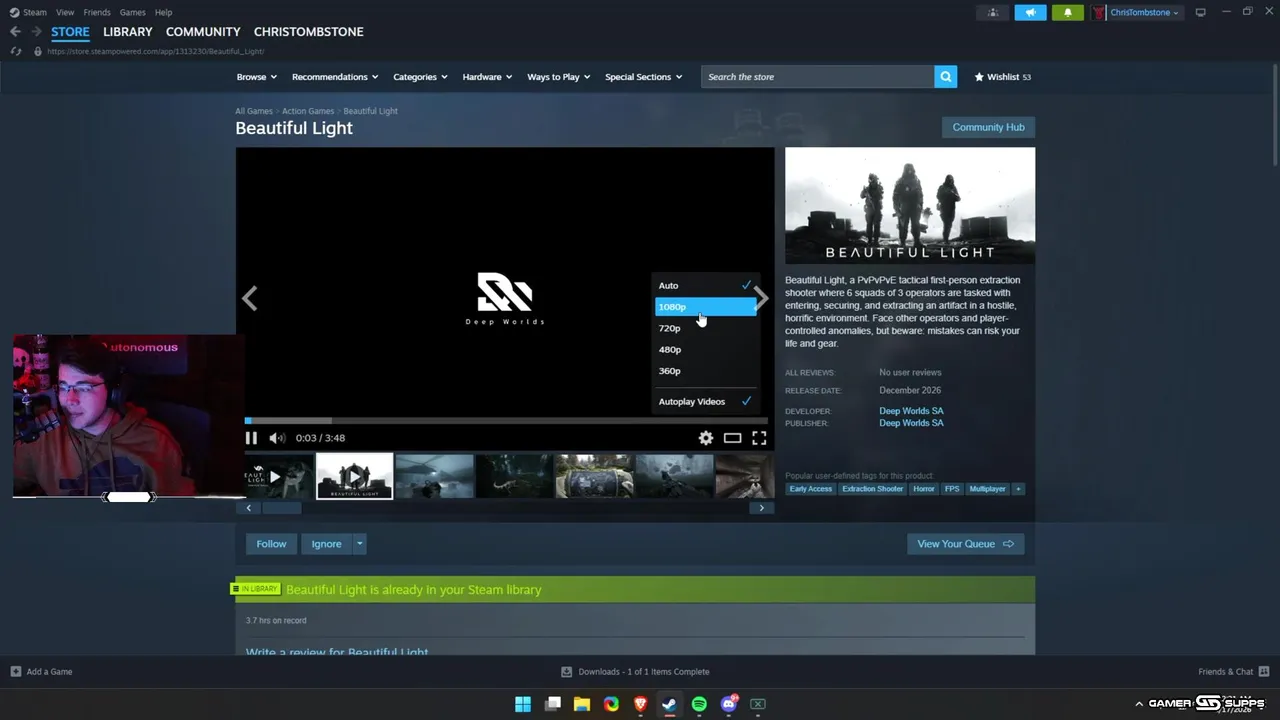Select Auto video quality

tap(705, 286)
